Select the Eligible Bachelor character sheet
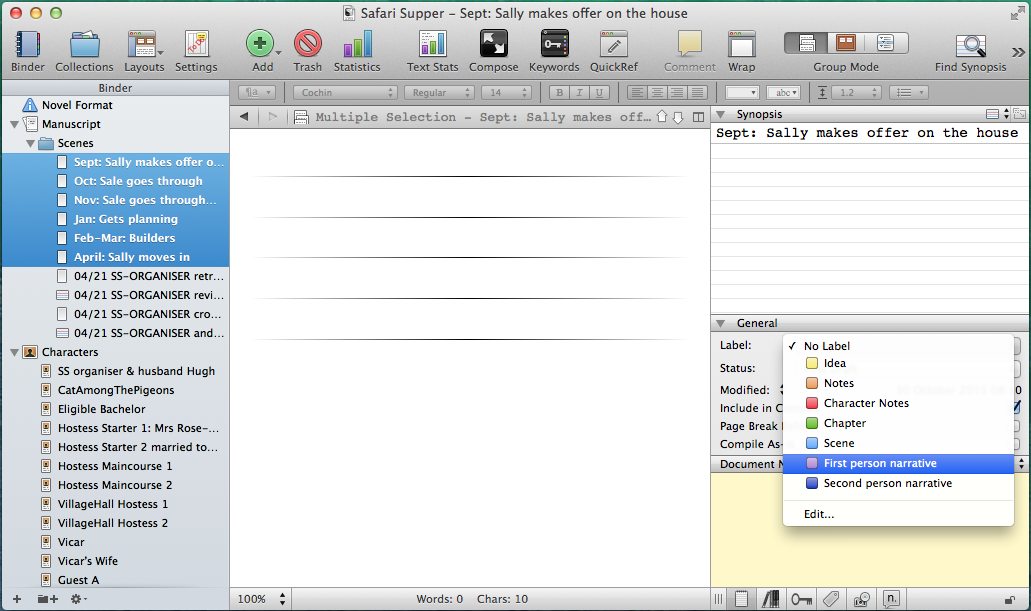This screenshot has height=611, width=1031. (x=115, y=409)
